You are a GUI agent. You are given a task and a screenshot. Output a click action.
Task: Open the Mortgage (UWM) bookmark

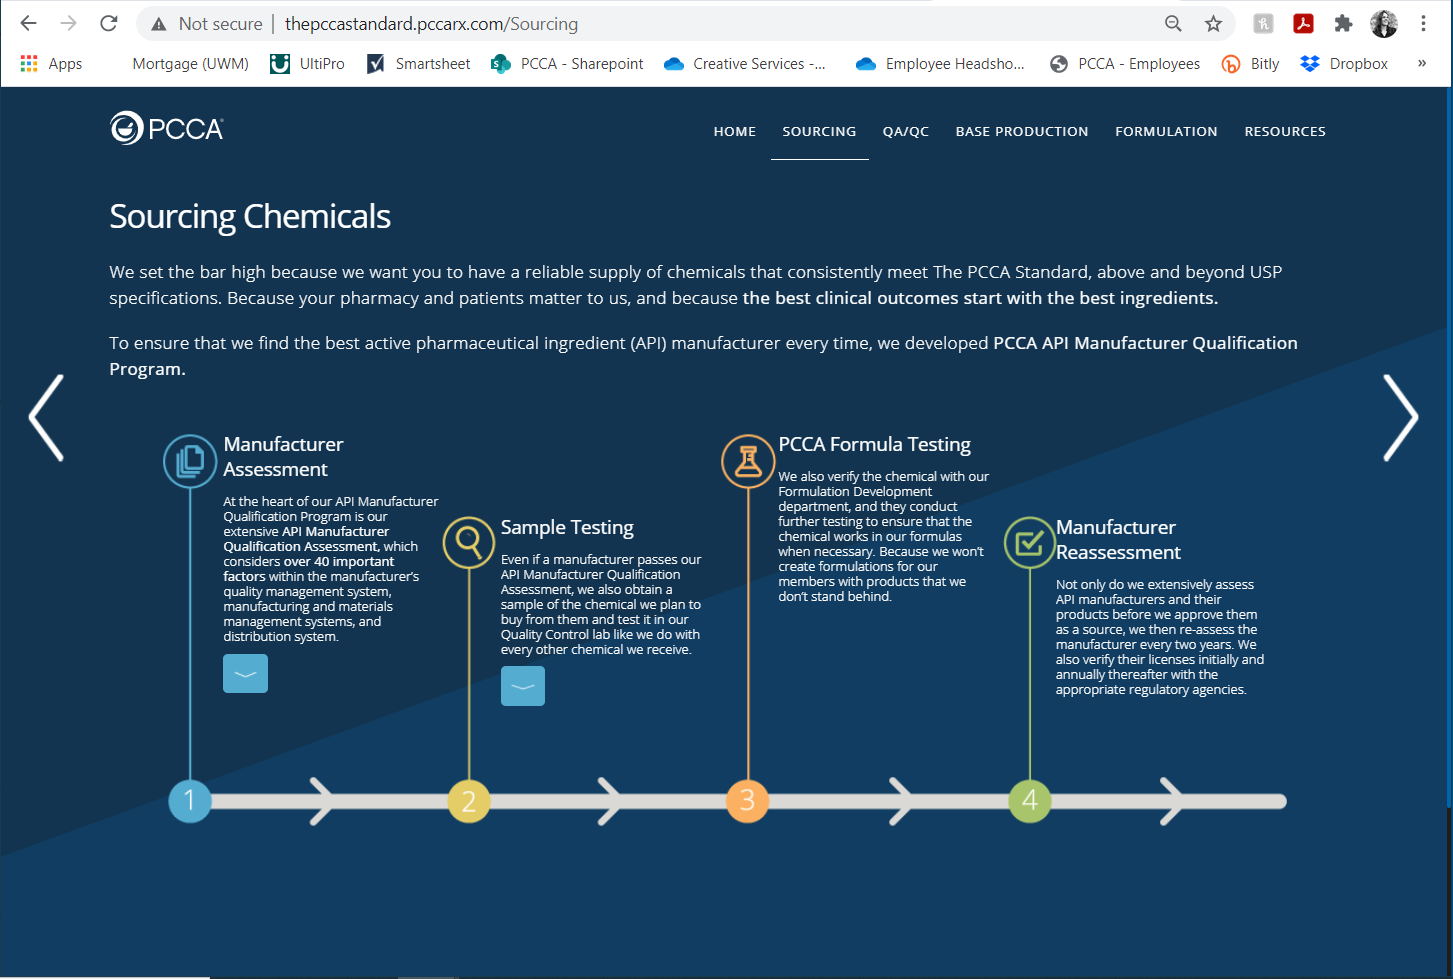point(190,63)
